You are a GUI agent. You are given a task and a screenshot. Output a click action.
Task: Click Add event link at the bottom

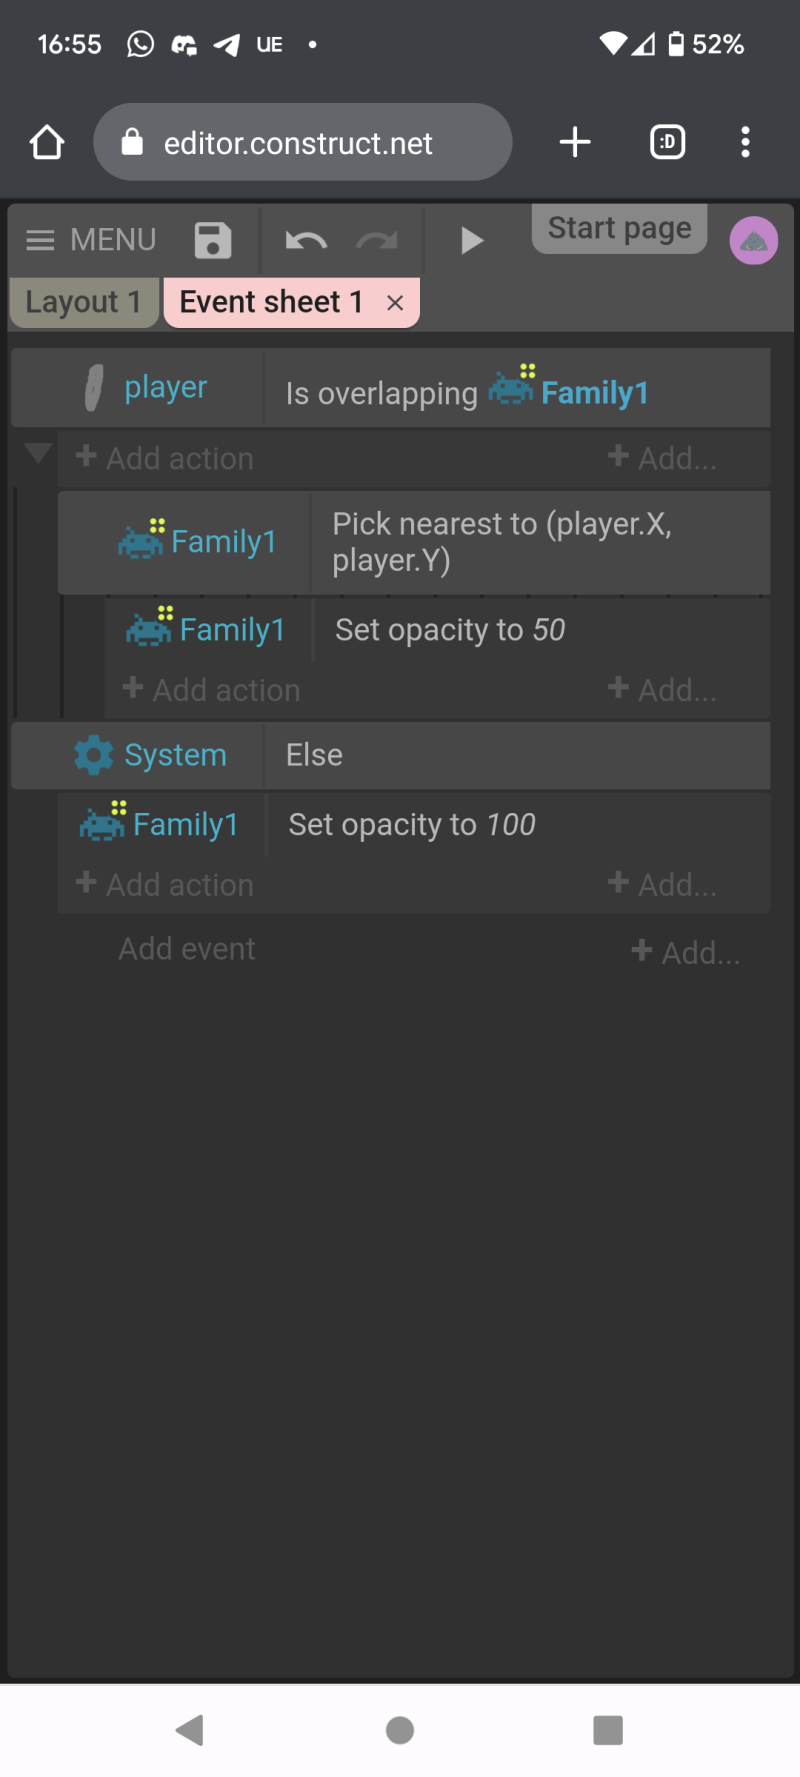coord(187,949)
